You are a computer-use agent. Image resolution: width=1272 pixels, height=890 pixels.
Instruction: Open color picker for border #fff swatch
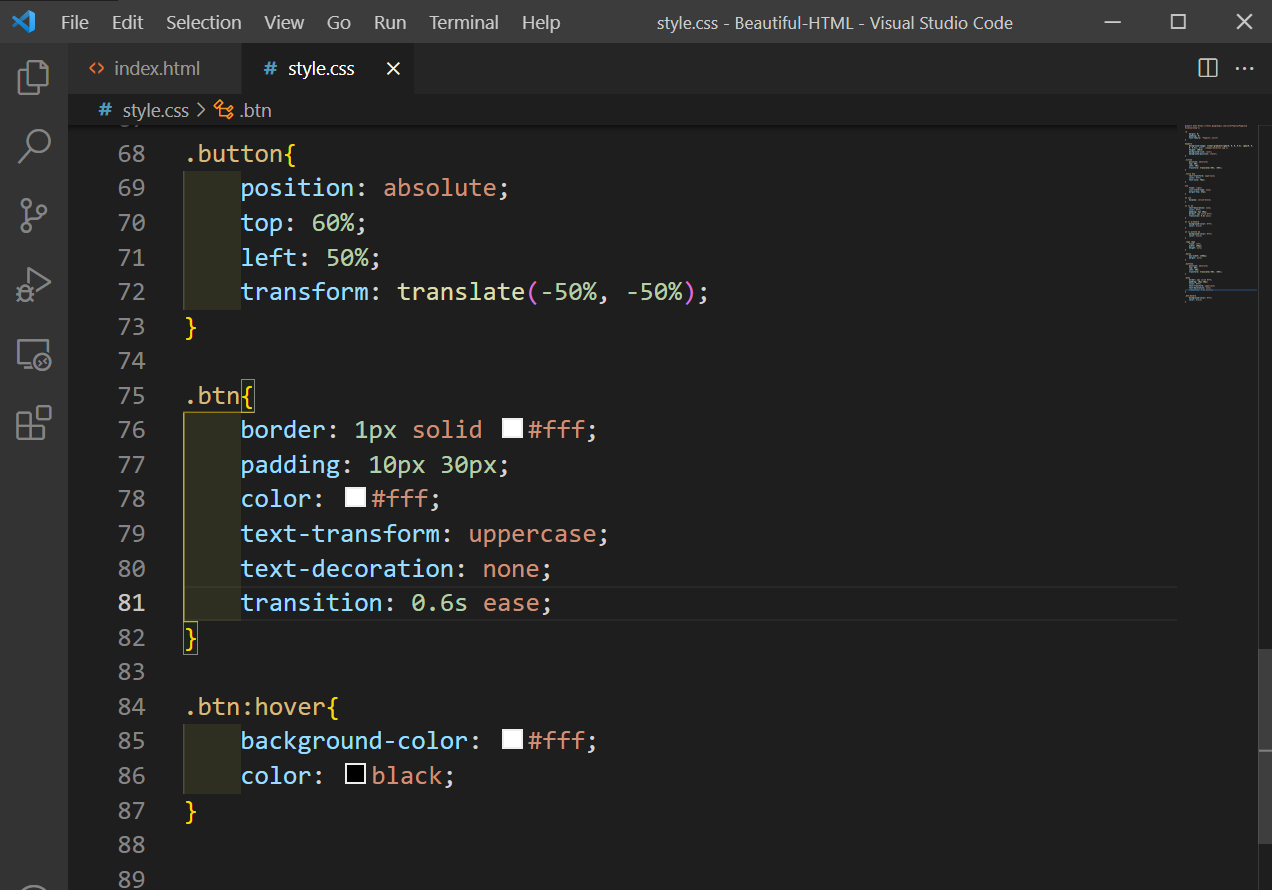512,429
